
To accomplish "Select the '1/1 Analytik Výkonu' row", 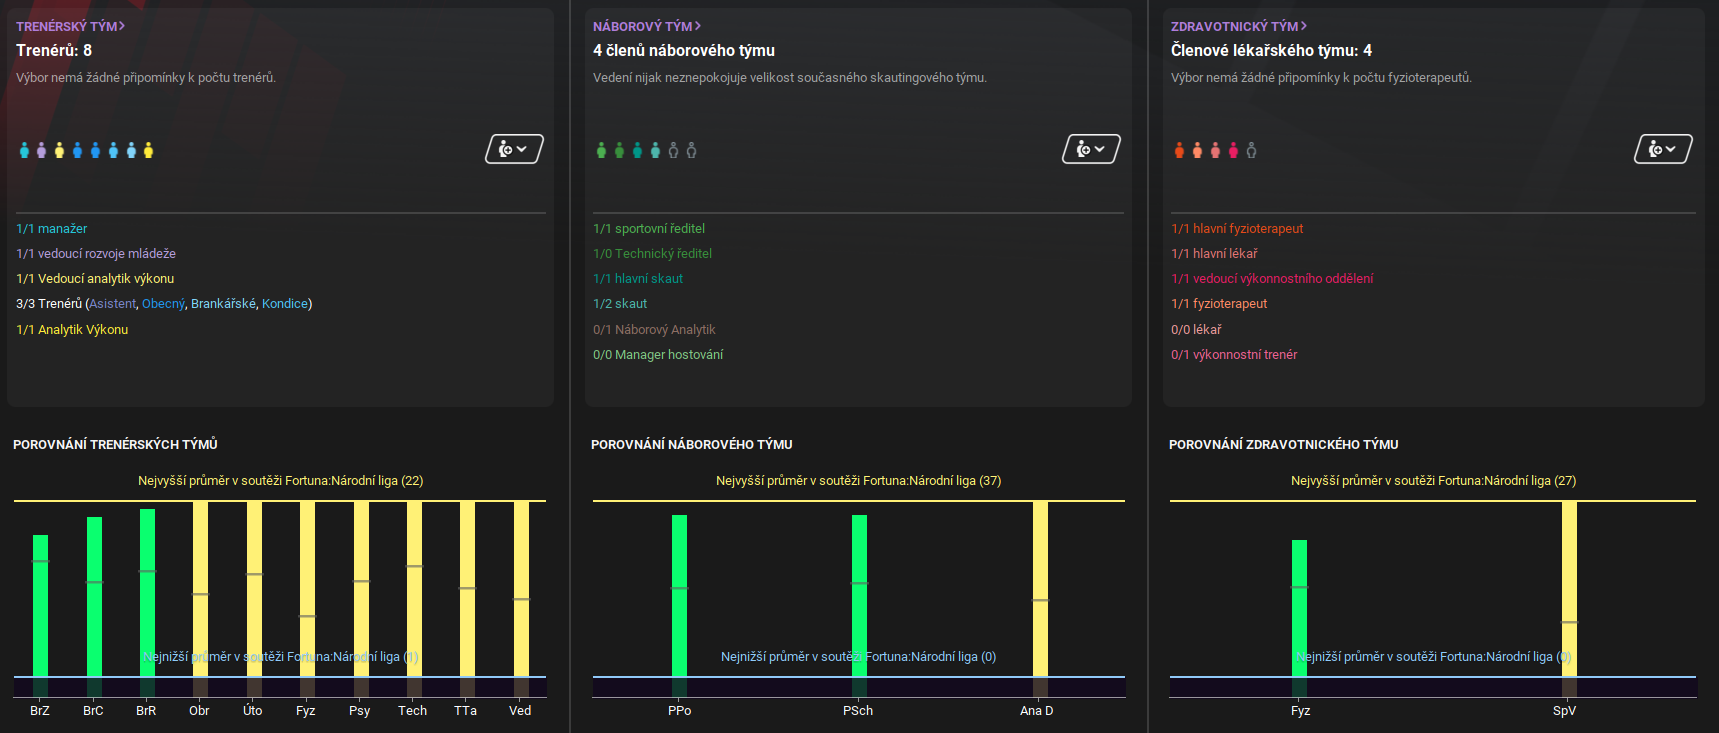I will [72, 330].
